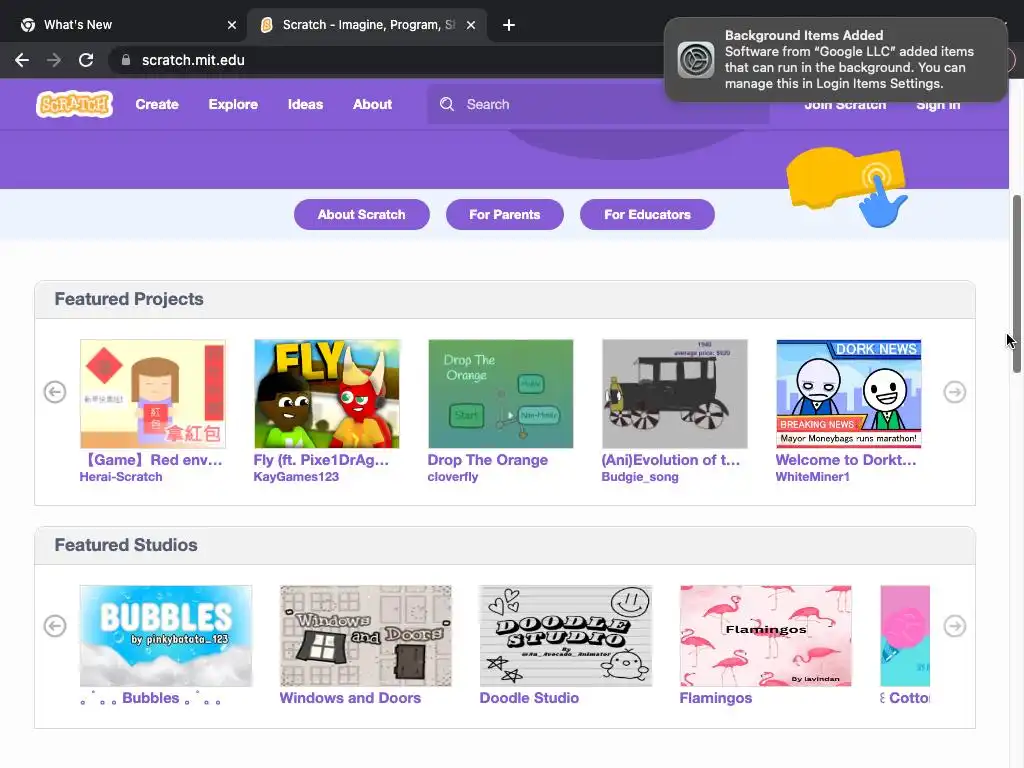Click the Windows and Doors title link
1024x768 pixels.
[x=350, y=698]
